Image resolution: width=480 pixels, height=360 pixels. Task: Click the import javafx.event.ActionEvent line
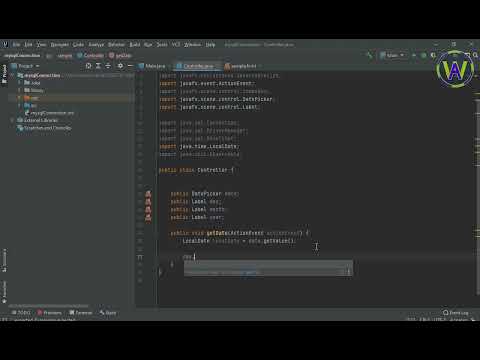coord(208,83)
